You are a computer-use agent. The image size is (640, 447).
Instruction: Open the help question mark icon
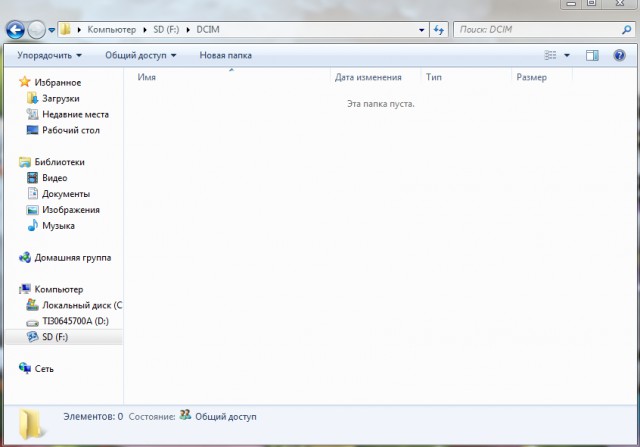tap(619, 55)
